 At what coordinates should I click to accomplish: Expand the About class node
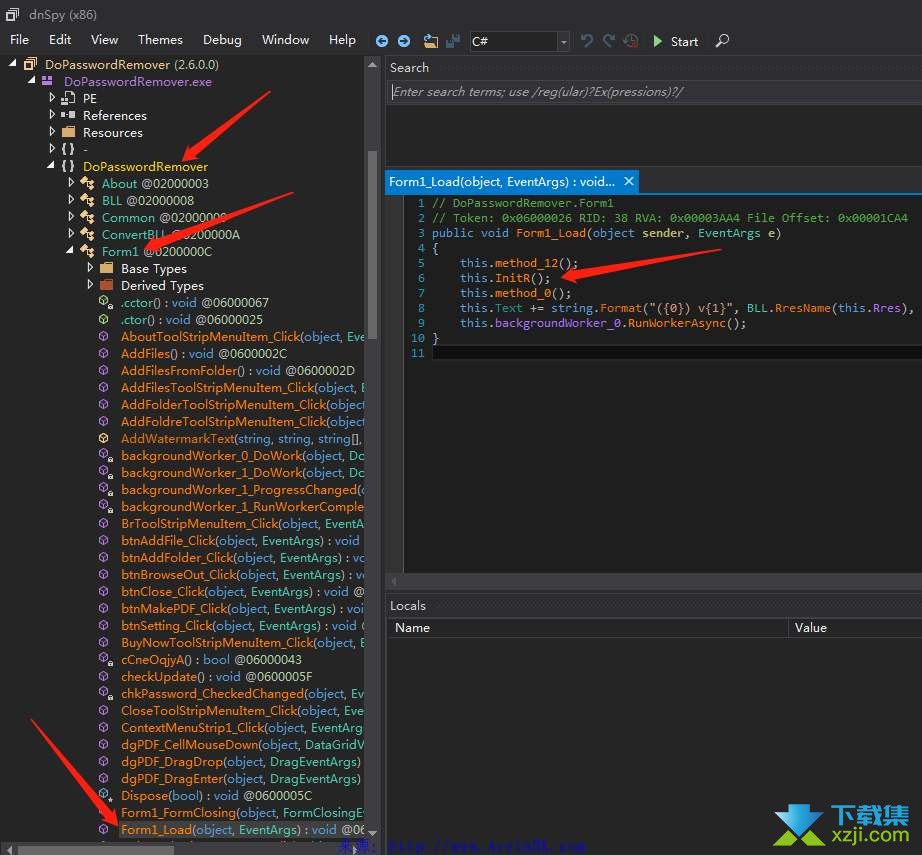(x=71, y=183)
